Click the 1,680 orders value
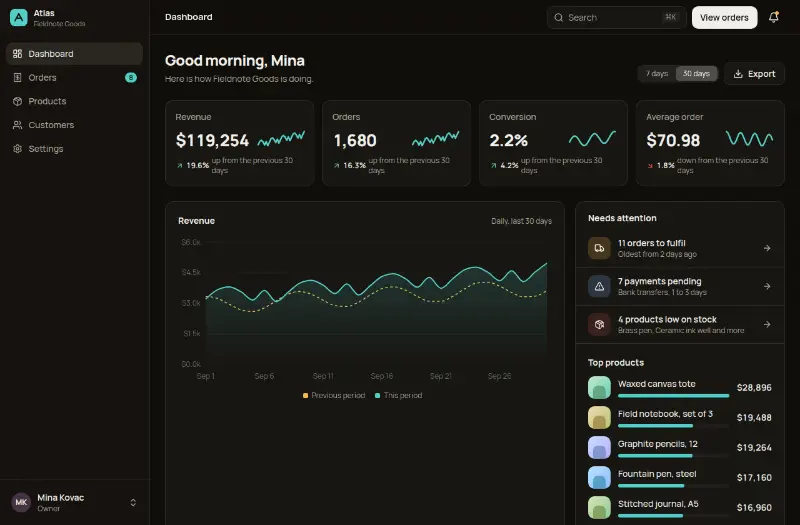Viewport: 800px width, 525px height. [355, 140]
